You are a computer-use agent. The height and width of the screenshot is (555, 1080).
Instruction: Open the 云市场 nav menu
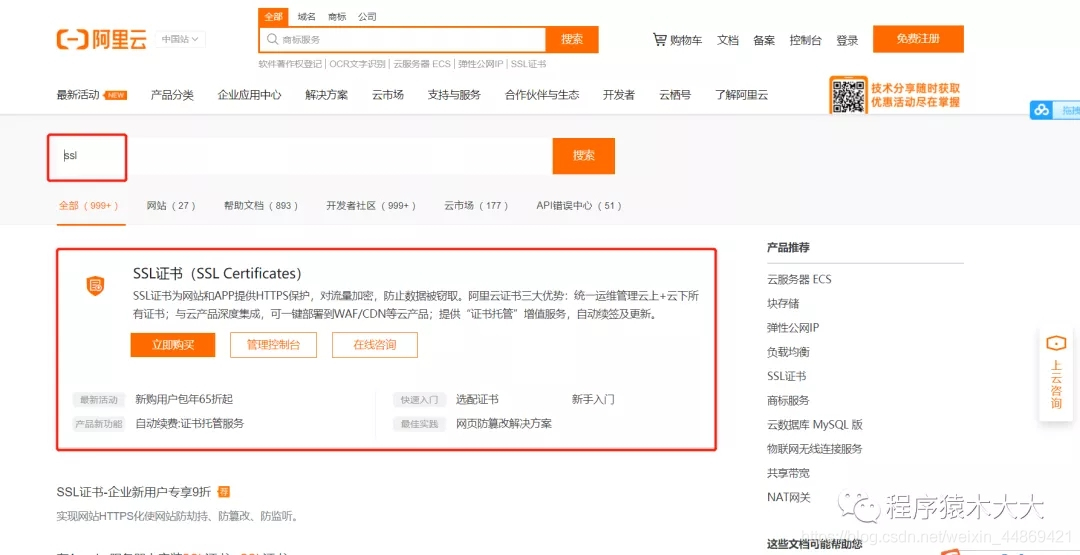pos(388,95)
